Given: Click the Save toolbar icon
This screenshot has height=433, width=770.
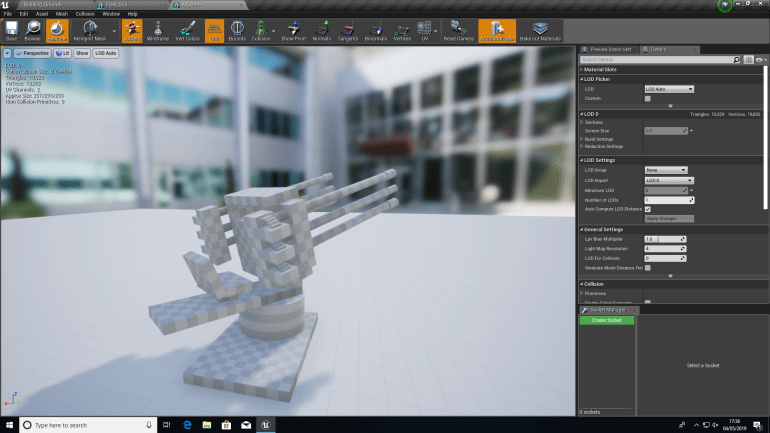Looking at the screenshot, I should (12, 31).
